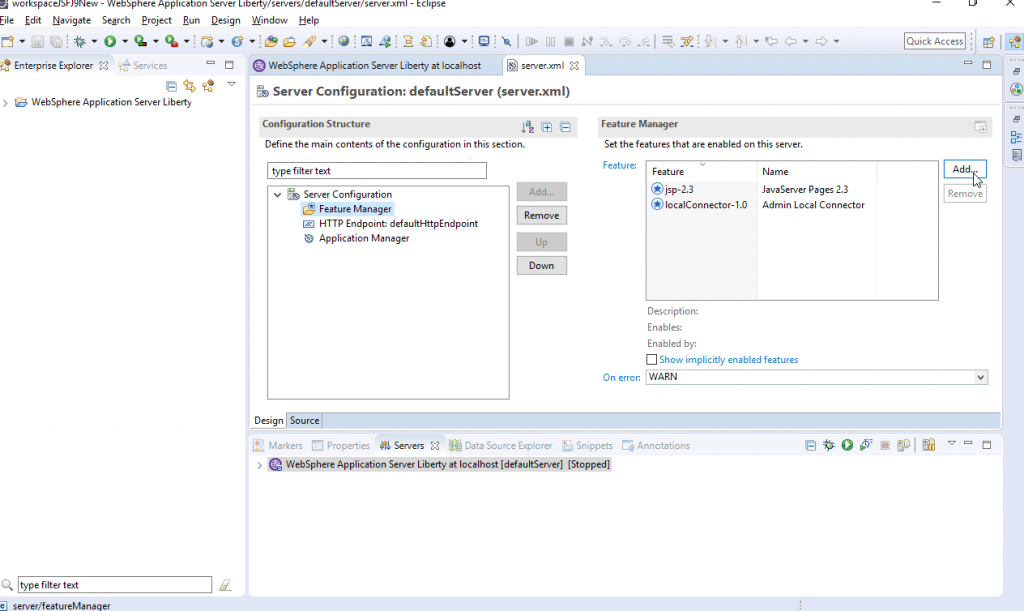Open Enterprise Explorer view menu triangle
The width and height of the screenshot is (1024, 611).
(x=231, y=84)
